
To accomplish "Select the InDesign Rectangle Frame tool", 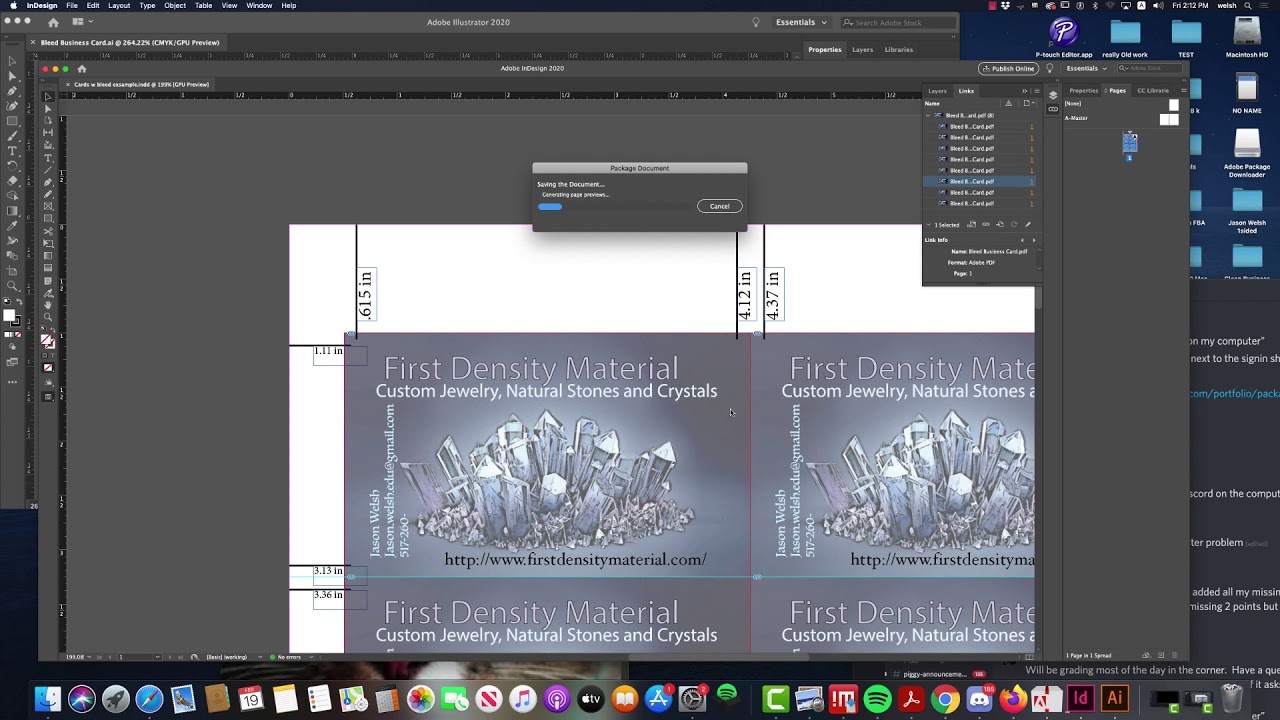I will coord(48,206).
